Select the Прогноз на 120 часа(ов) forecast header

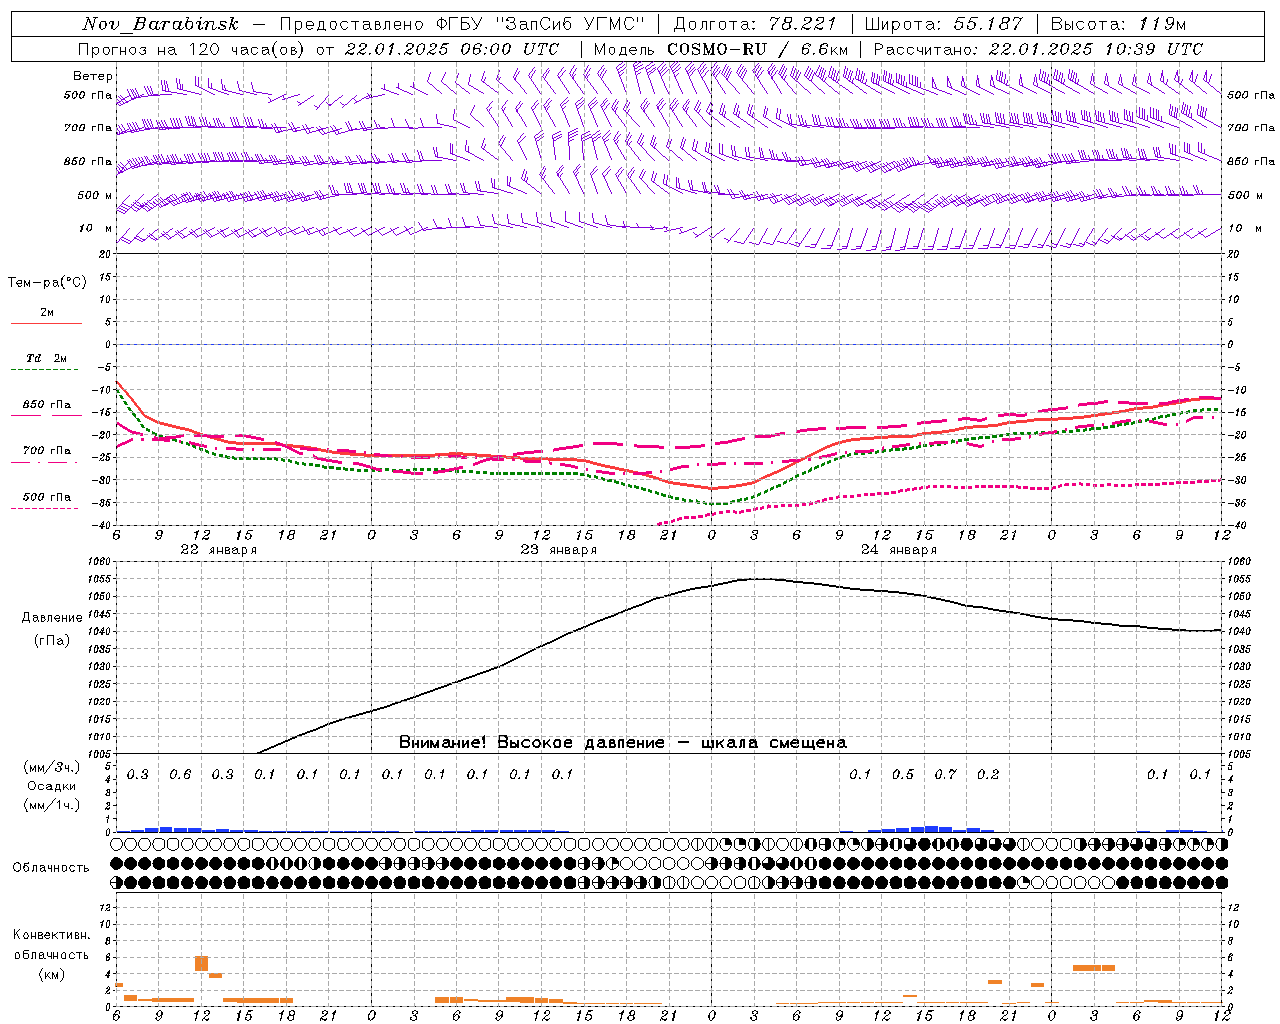[193, 49]
